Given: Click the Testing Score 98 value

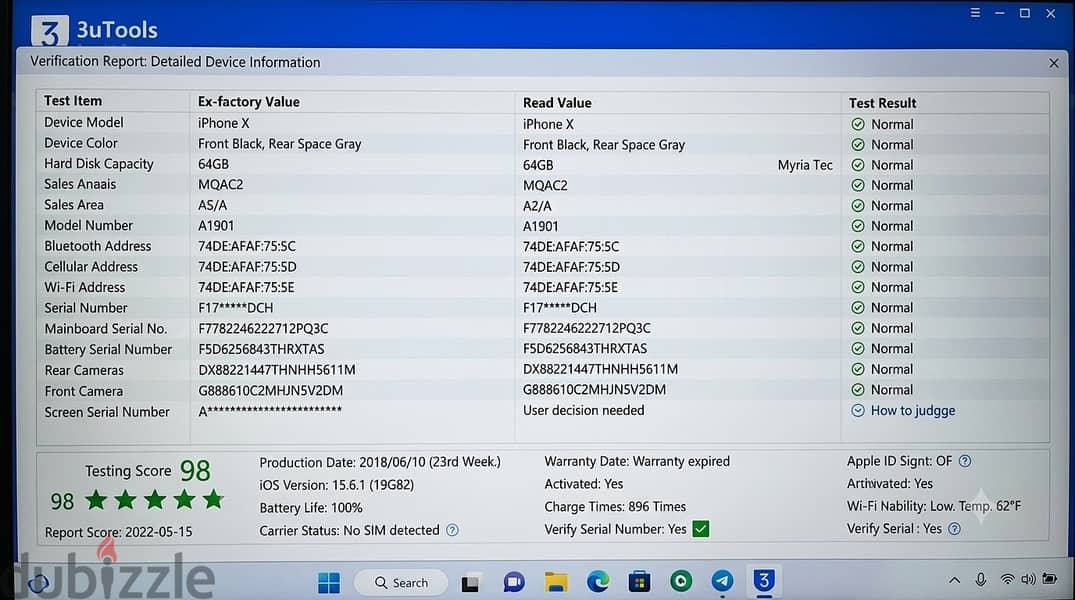Looking at the screenshot, I should [195, 470].
